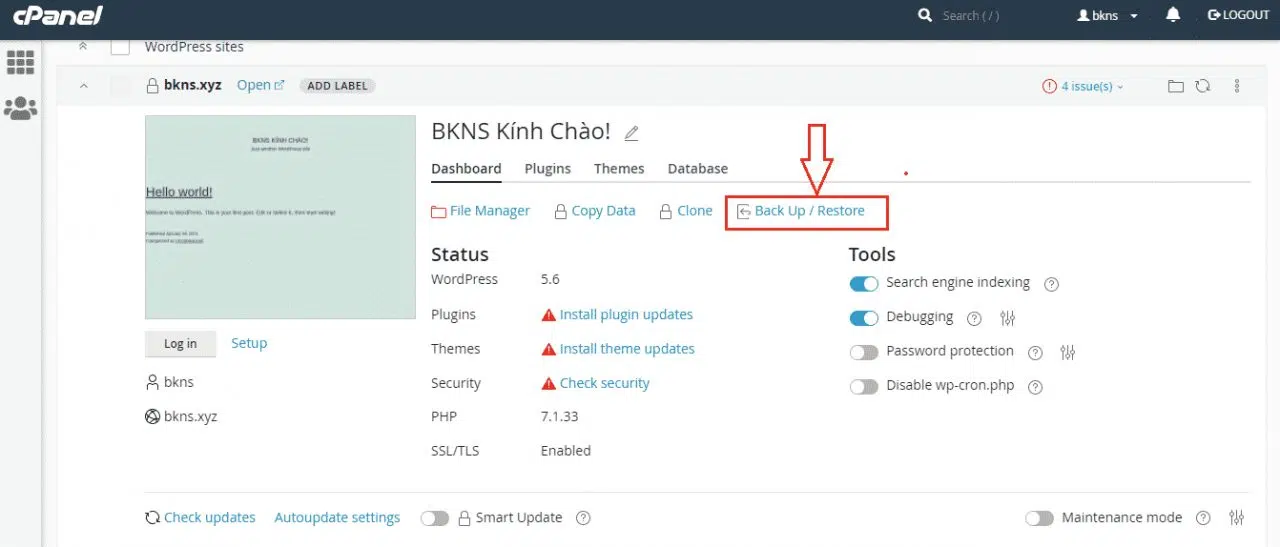The width and height of the screenshot is (1280, 547).
Task: Switch to the Plugins tab
Action: click(547, 169)
